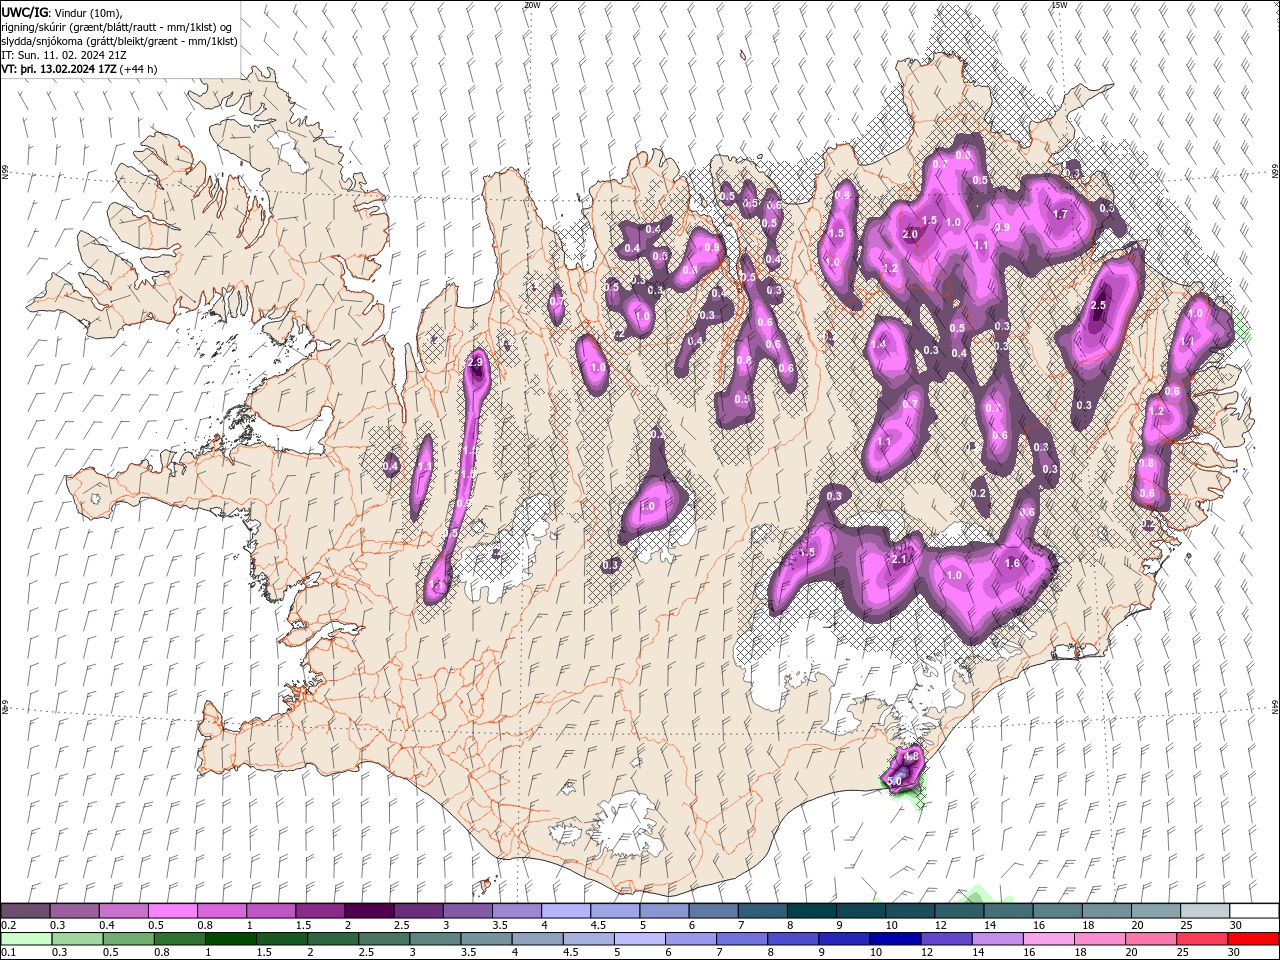This screenshot has height=960, width=1280.
Task: Click the 1.4 value on the map
Action: point(878,344)
